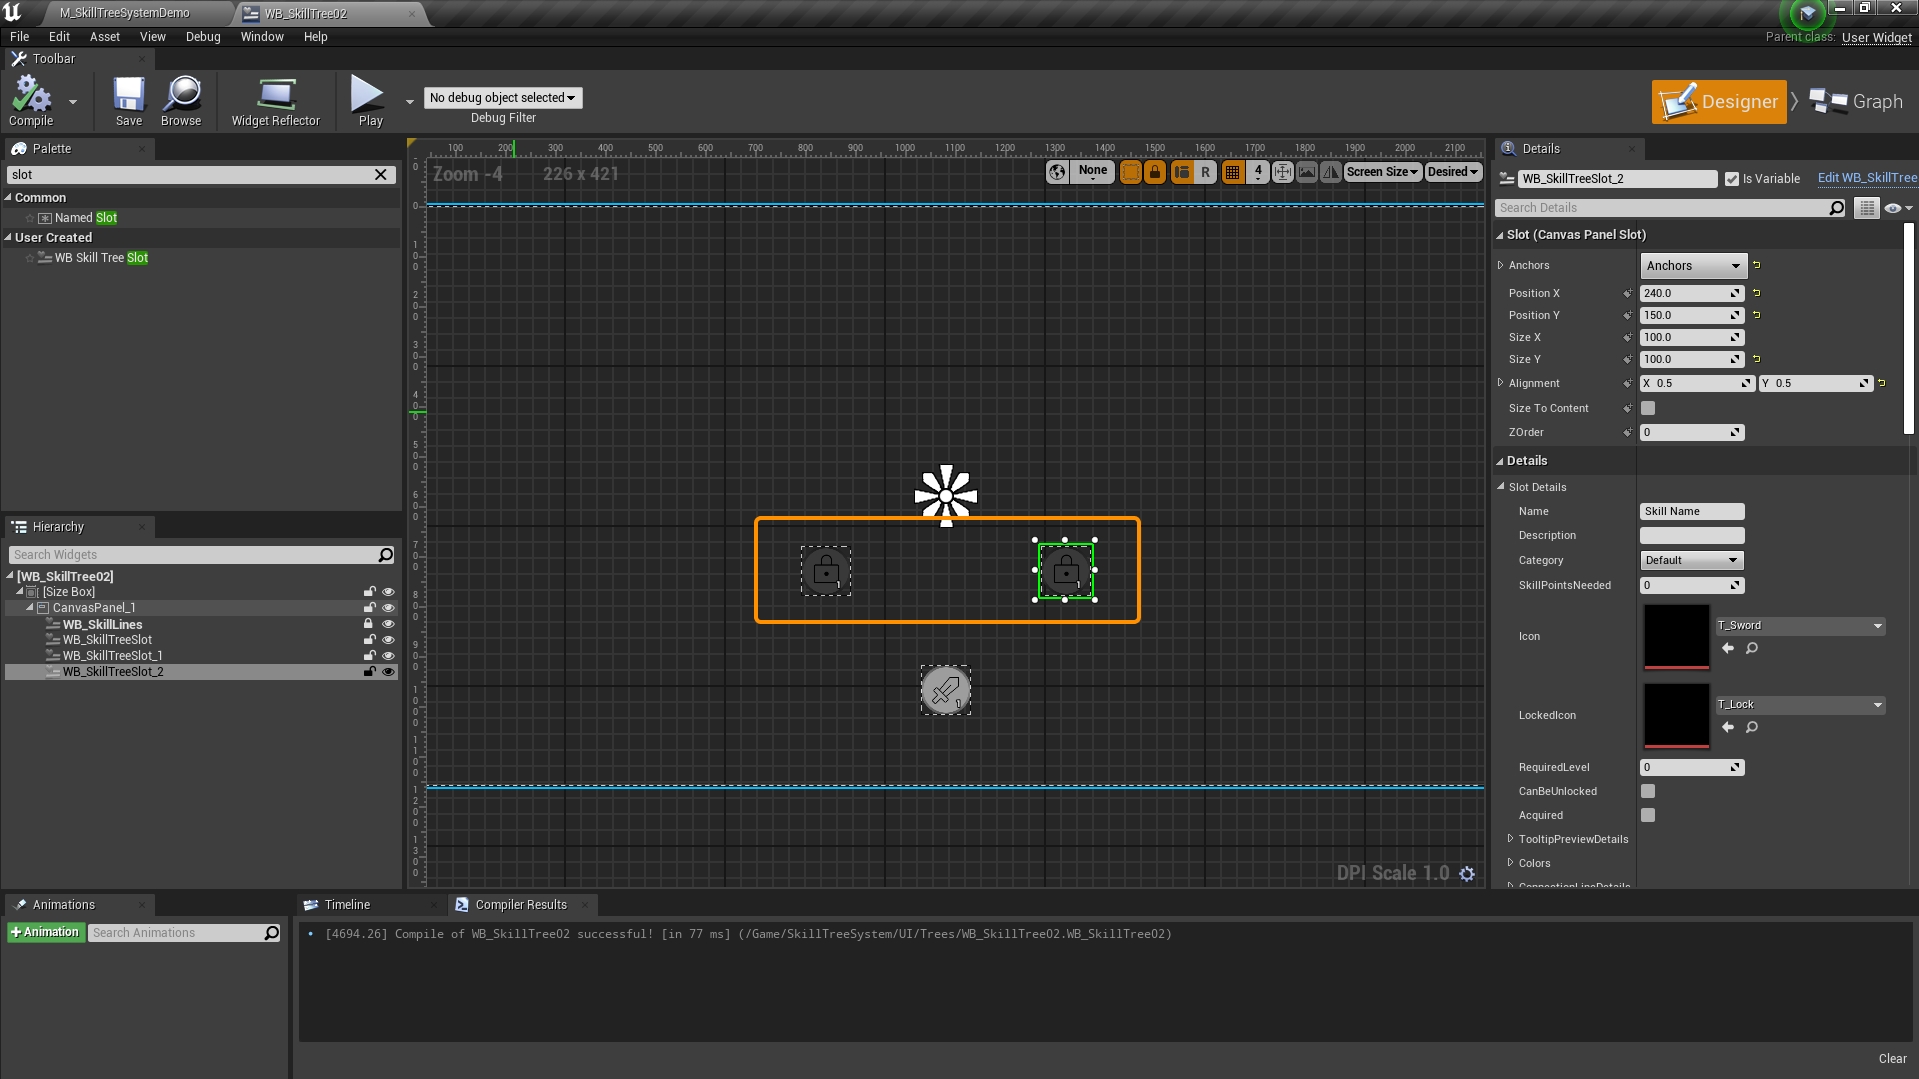Screen dimensions: 1919x1079
Task: Add a new Animation
Action: click(x=45, y=933)
